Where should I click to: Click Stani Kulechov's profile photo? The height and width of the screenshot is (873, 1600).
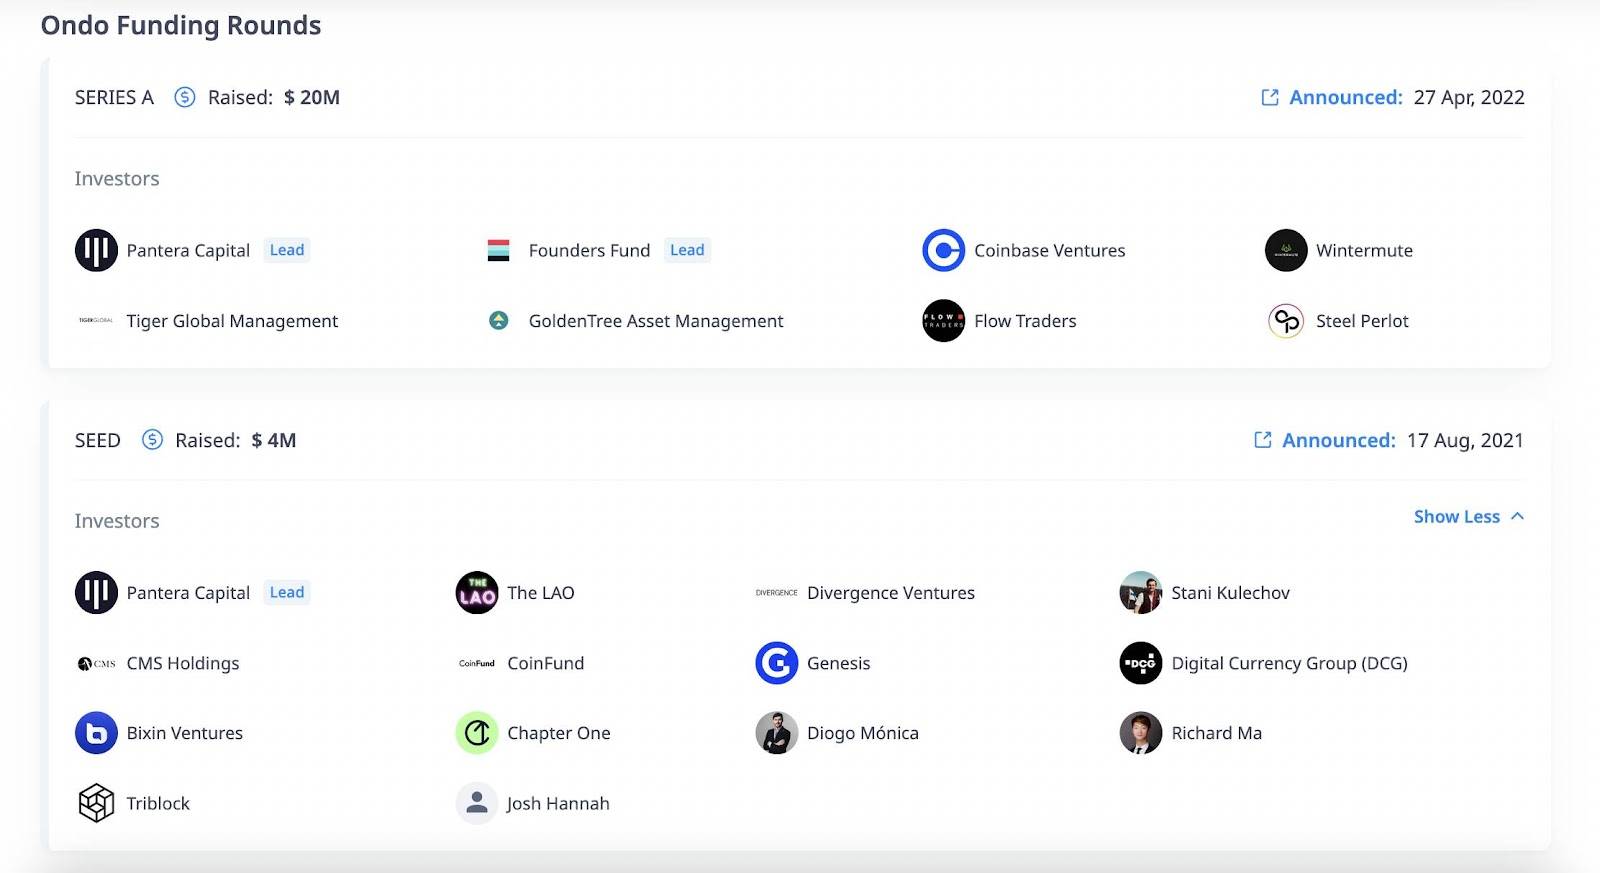[x=1141, y=592]
